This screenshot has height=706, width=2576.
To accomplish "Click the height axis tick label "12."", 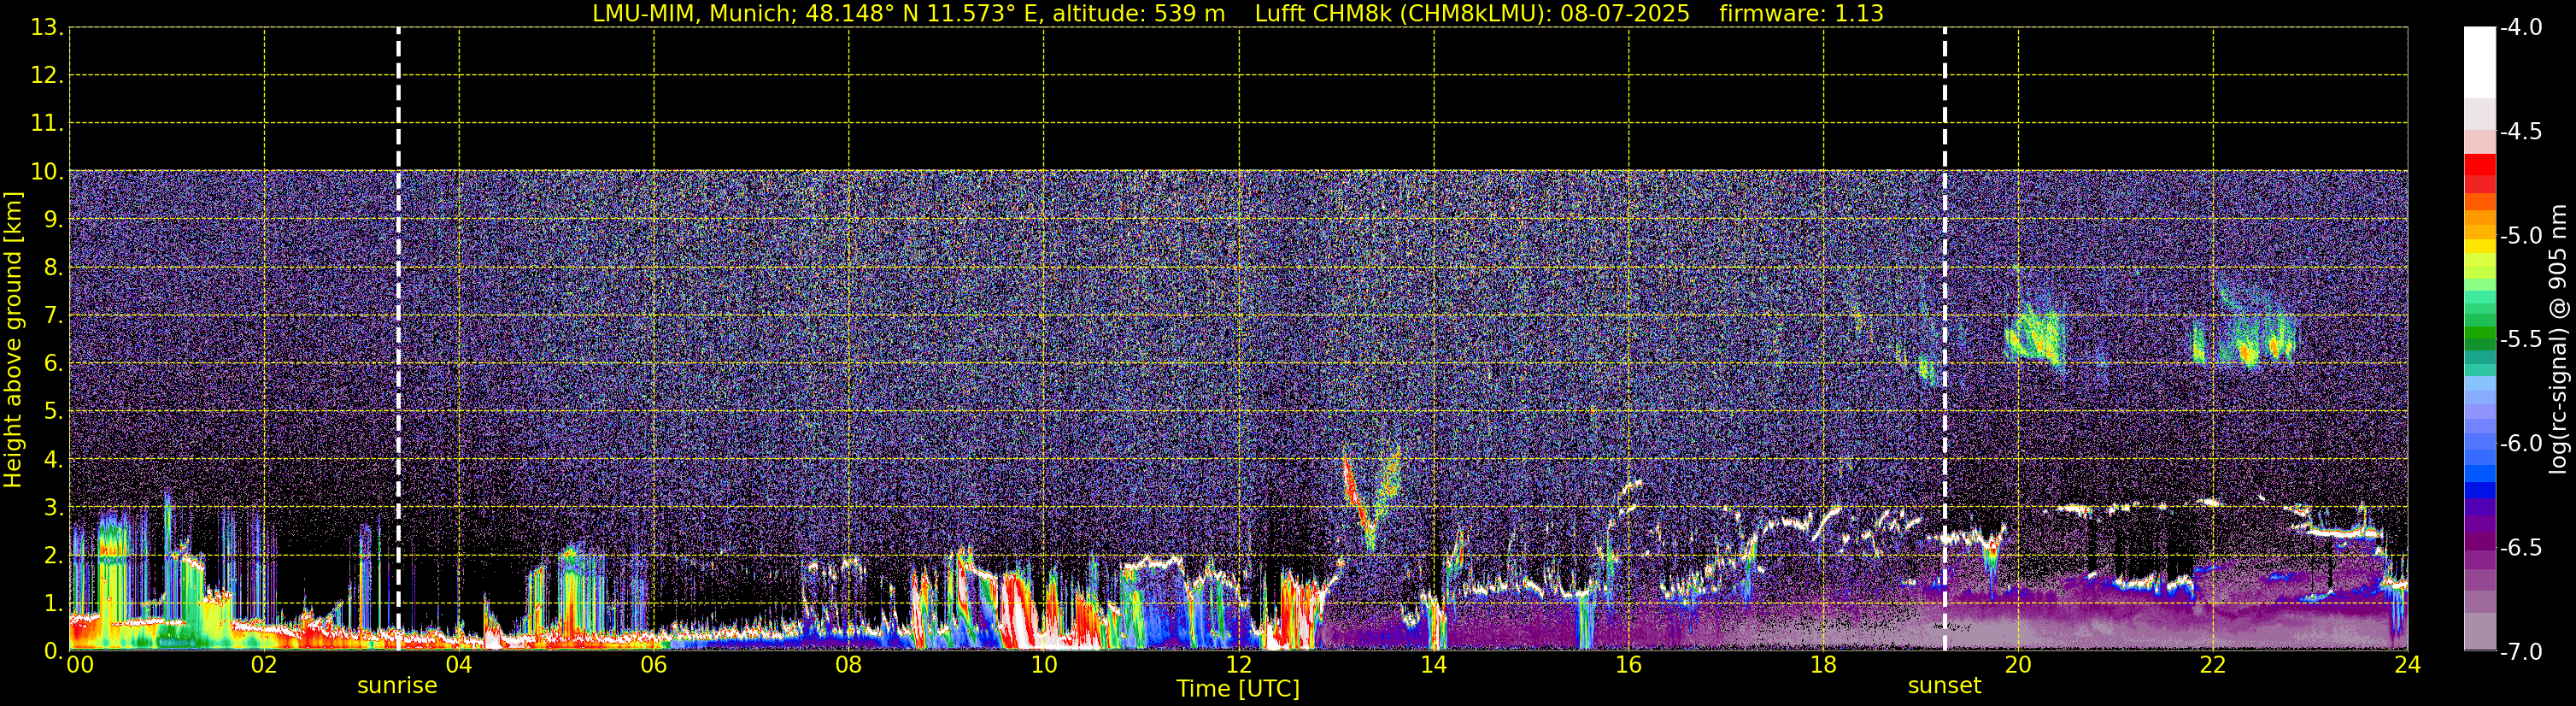I will pyautogui.click(x=46, y=76).
